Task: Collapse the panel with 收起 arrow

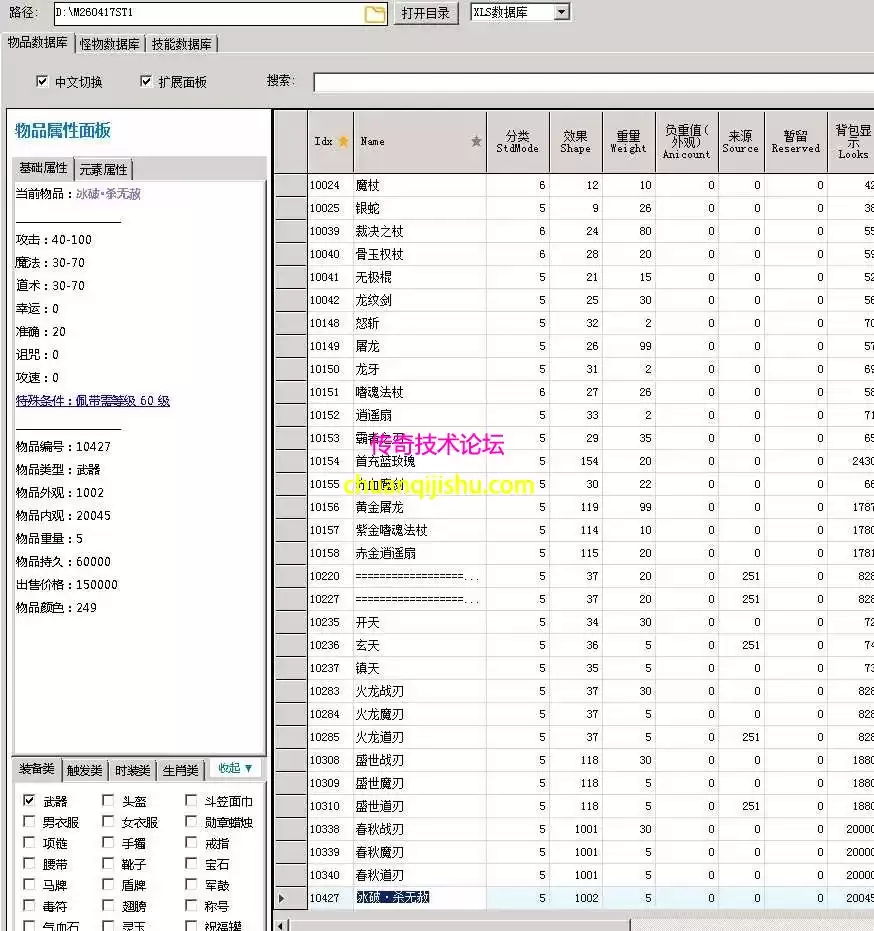Action: click(235, 768)
